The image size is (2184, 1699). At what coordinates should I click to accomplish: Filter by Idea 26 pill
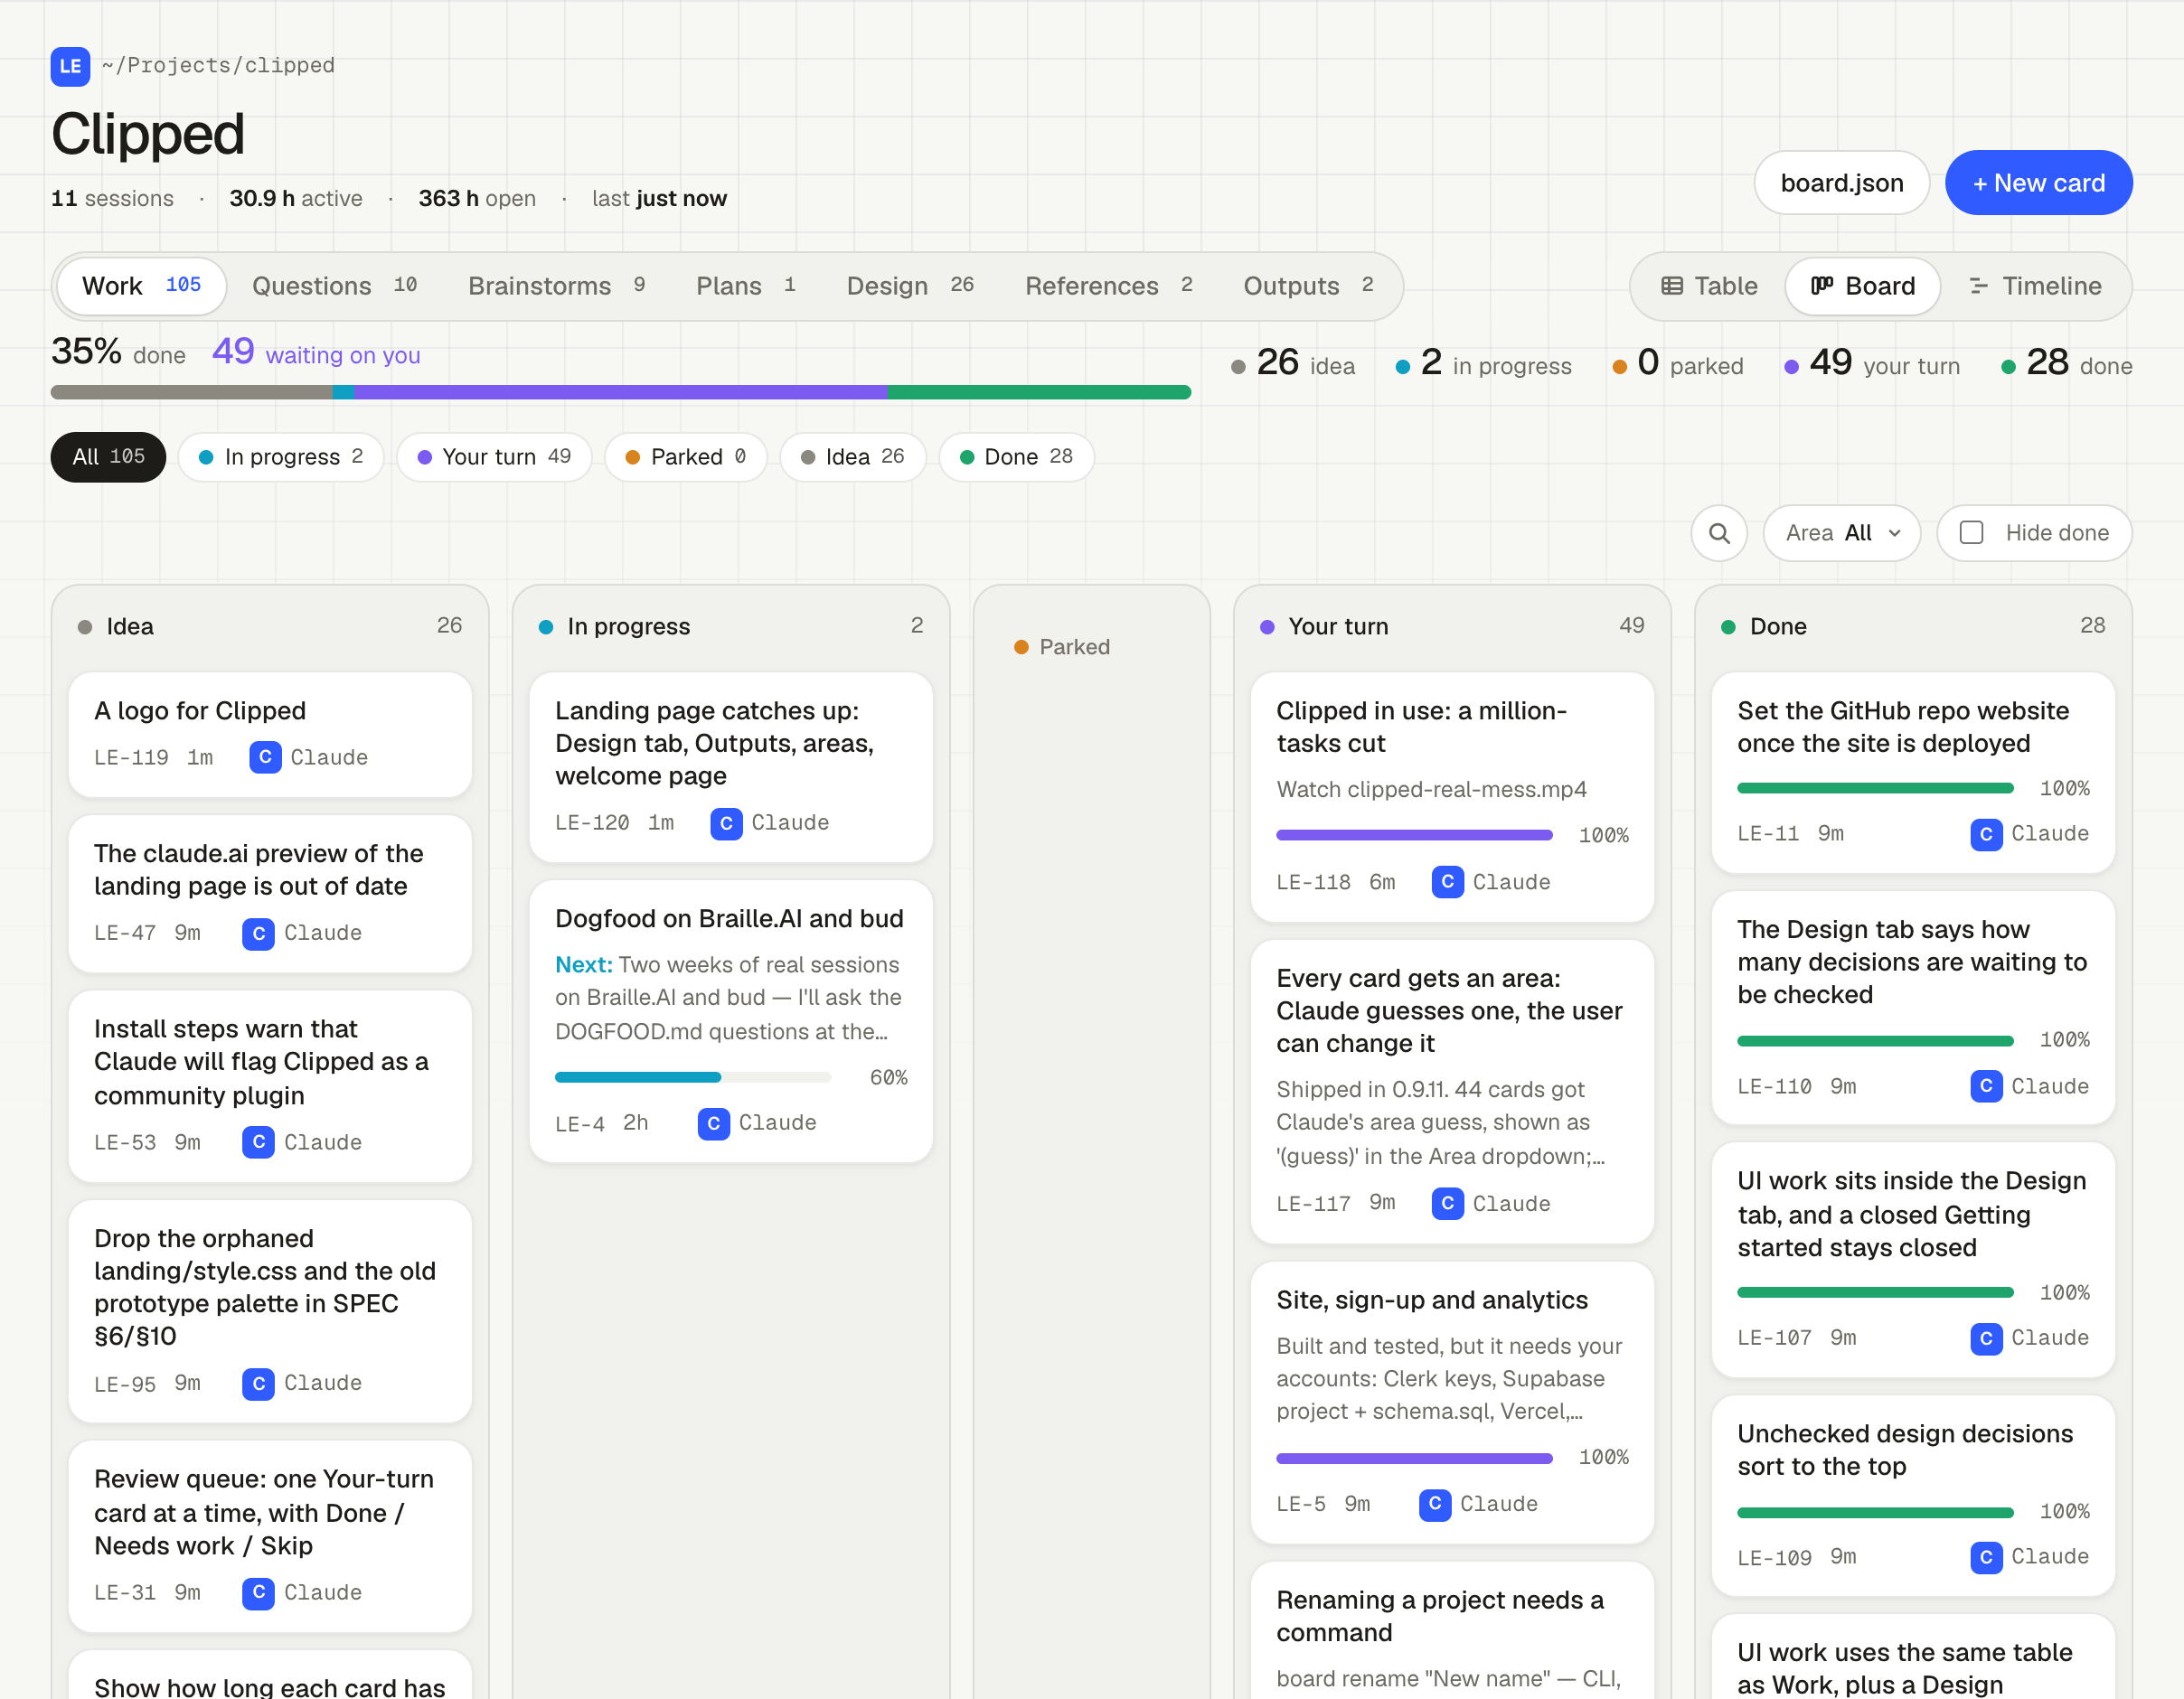click(853, 457)
